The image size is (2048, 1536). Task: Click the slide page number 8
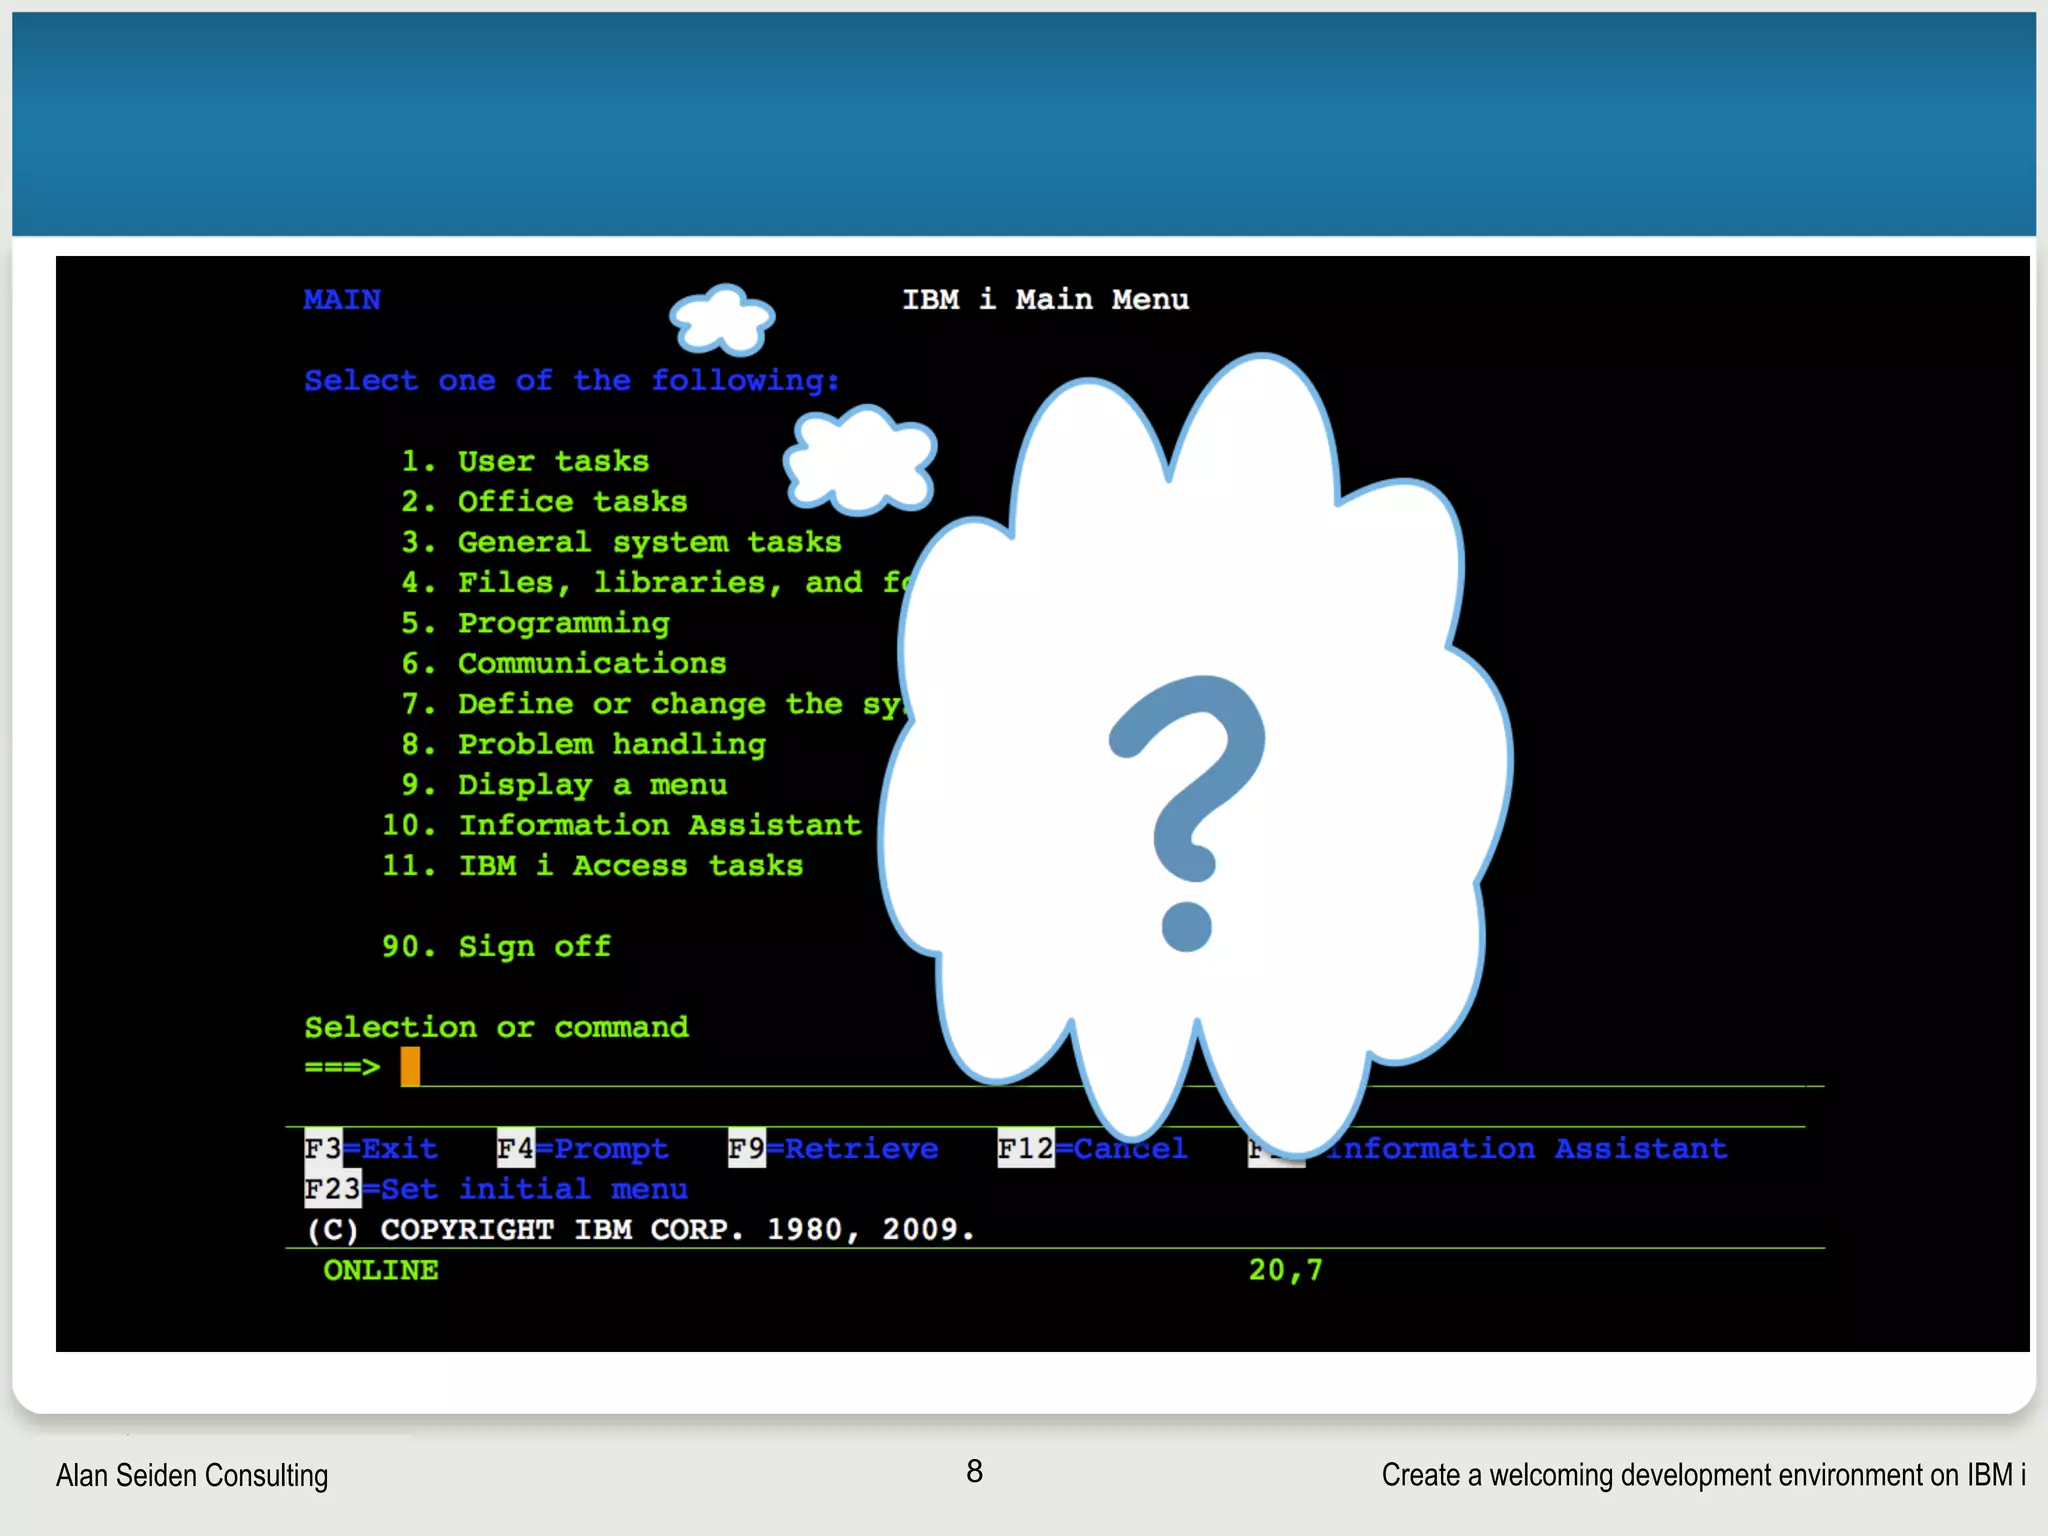coord(975,1471)
